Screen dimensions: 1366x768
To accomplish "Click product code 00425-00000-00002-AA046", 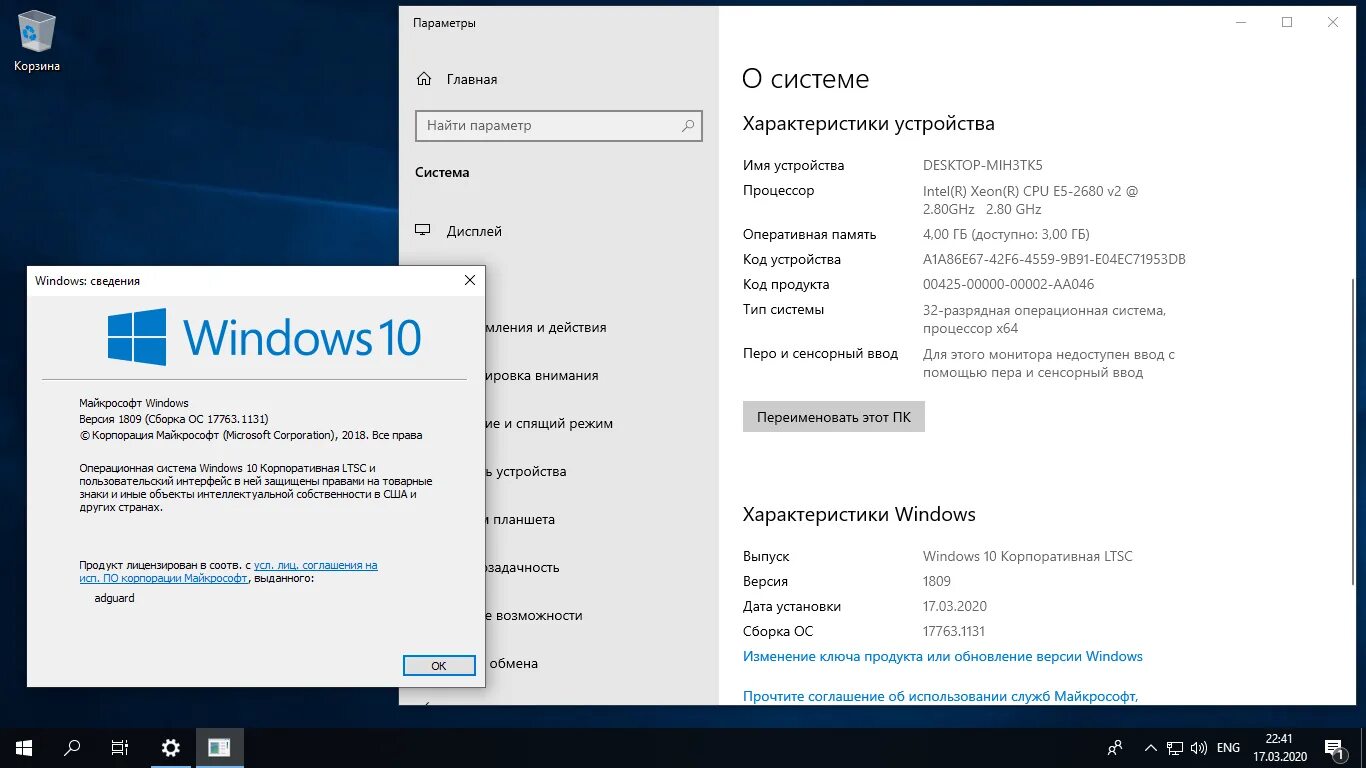I will pyautogui.click(x=1008, y=285).
